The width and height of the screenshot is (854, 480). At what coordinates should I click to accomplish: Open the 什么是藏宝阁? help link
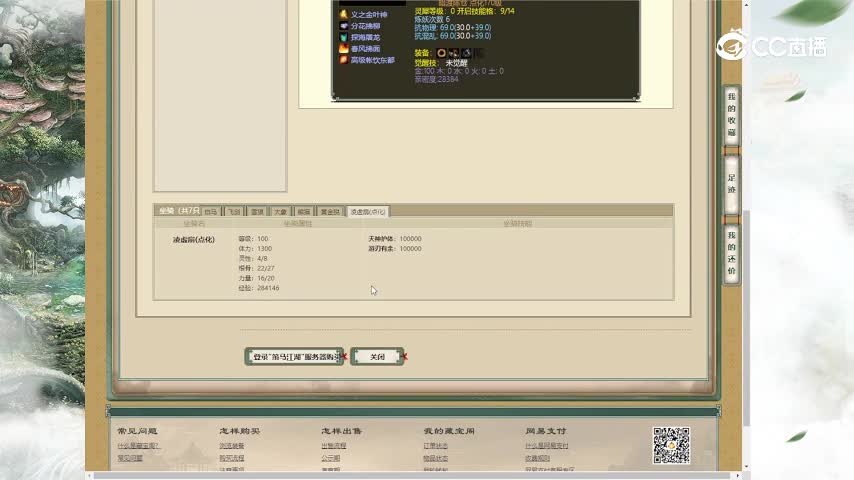pyautogui.click(x=138, y=445)
